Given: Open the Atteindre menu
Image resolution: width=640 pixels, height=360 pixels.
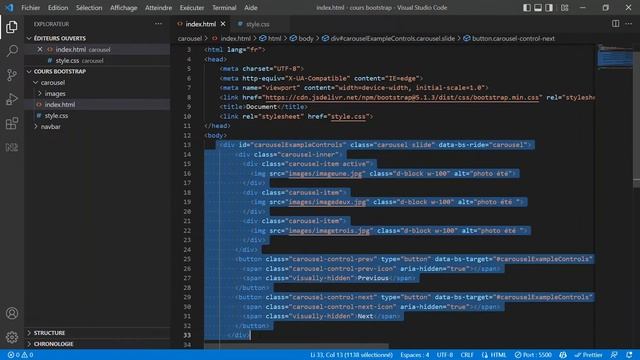Looking at the screenshot, I should 158,7.
